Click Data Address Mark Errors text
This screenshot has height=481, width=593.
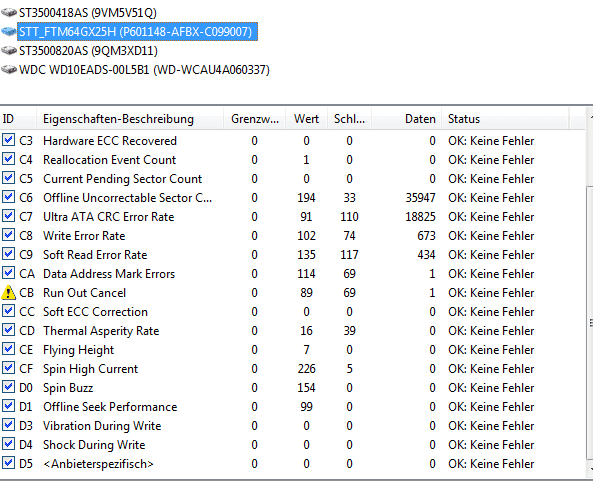(109, 274)
